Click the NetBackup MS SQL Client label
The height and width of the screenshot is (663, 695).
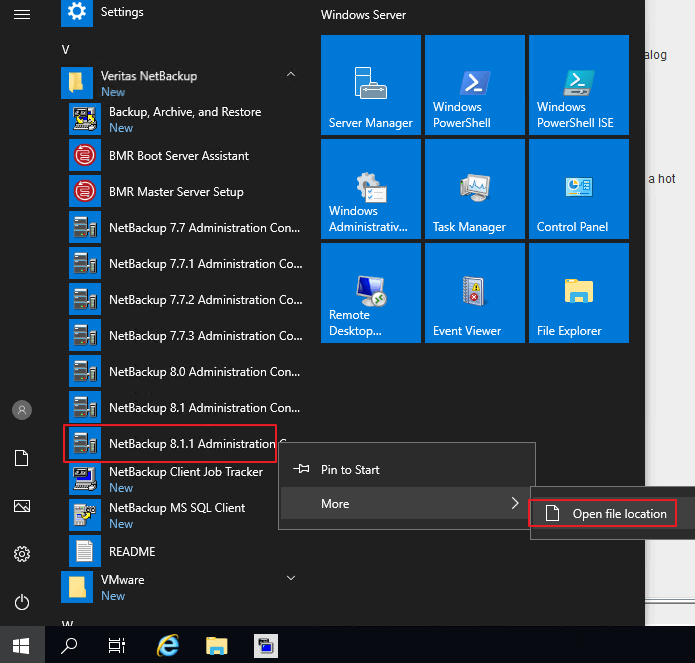click(x=177, y=508)
